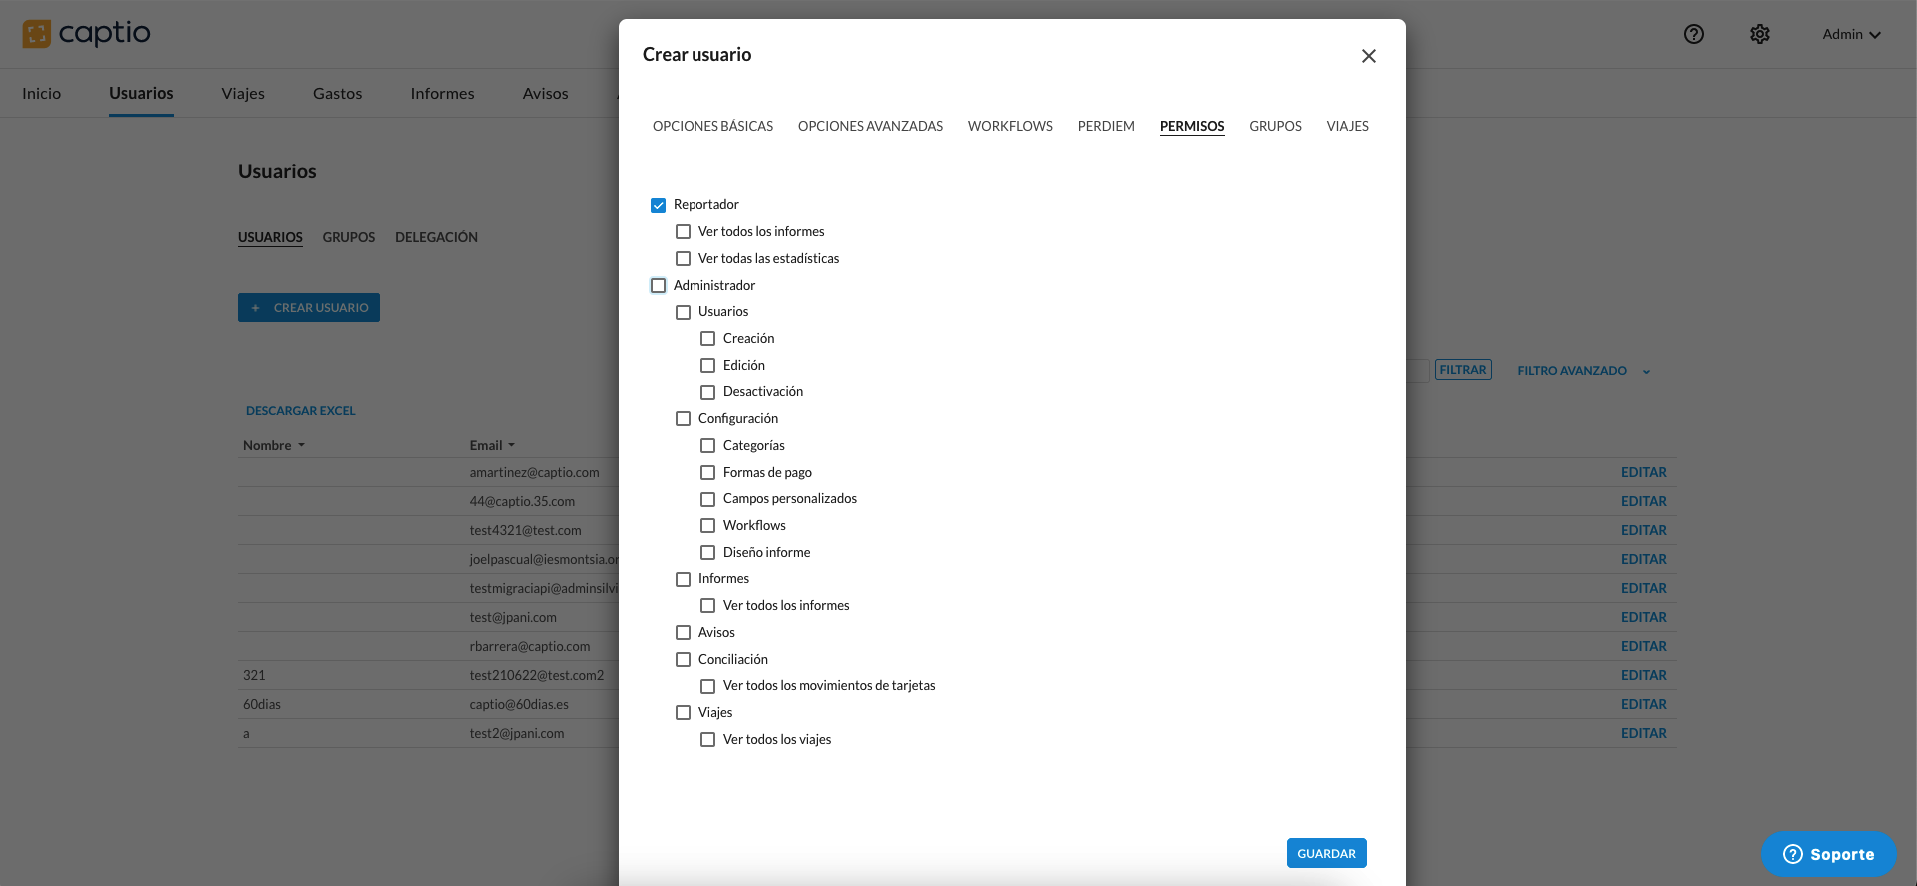Expand the Filtro Avanzado chevron
Viewport: 1917px width, 886px height.
pos(1646,371)
